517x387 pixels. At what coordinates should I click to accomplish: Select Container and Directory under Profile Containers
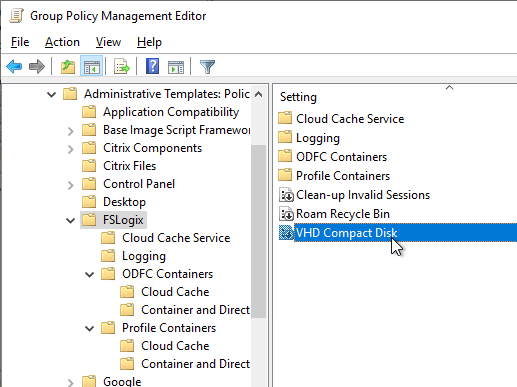point(195,364)
